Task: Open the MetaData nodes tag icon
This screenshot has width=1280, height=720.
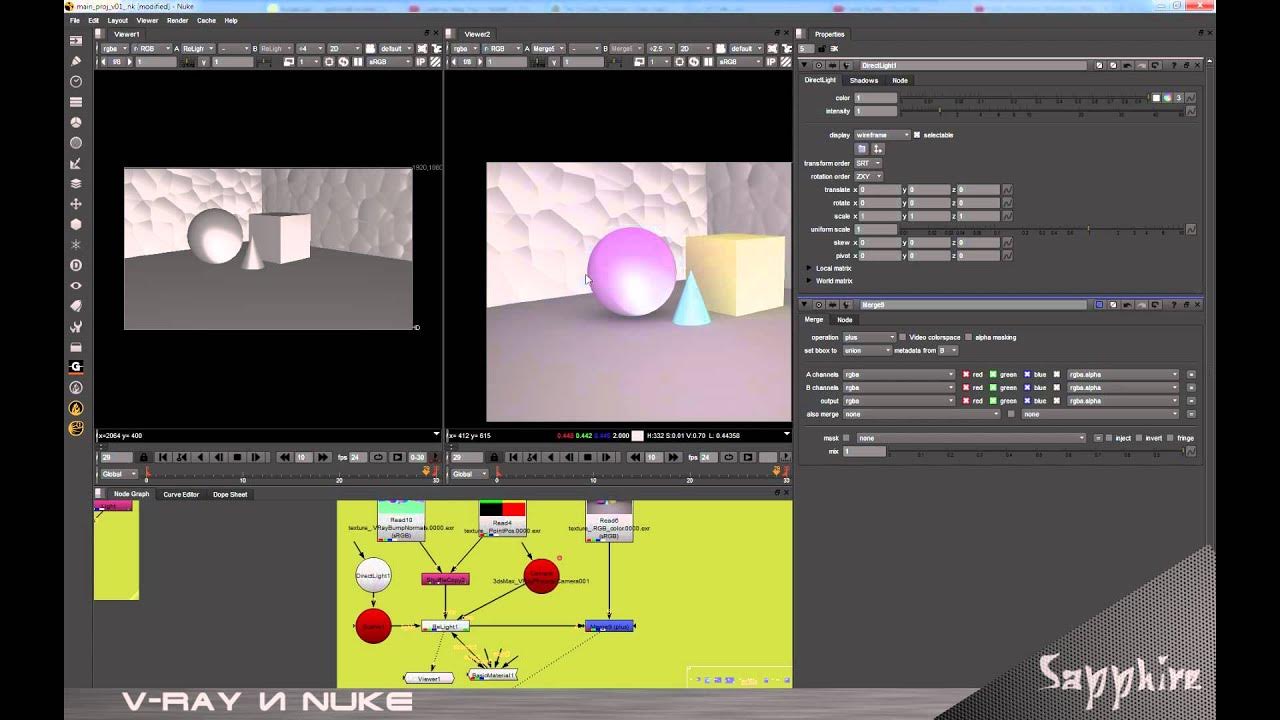Action: click(x=76, y=306)
